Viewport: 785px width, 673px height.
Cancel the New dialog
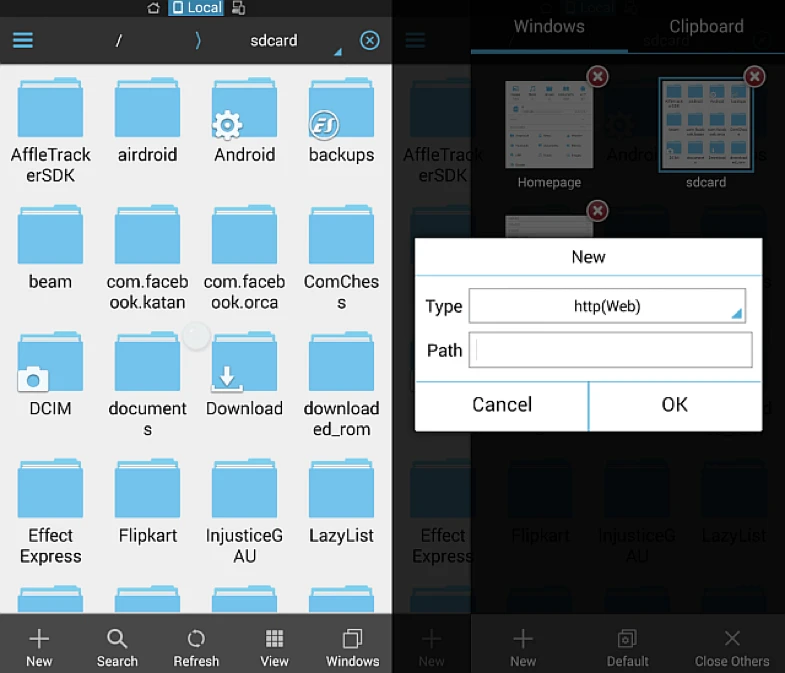pos(502,405)
